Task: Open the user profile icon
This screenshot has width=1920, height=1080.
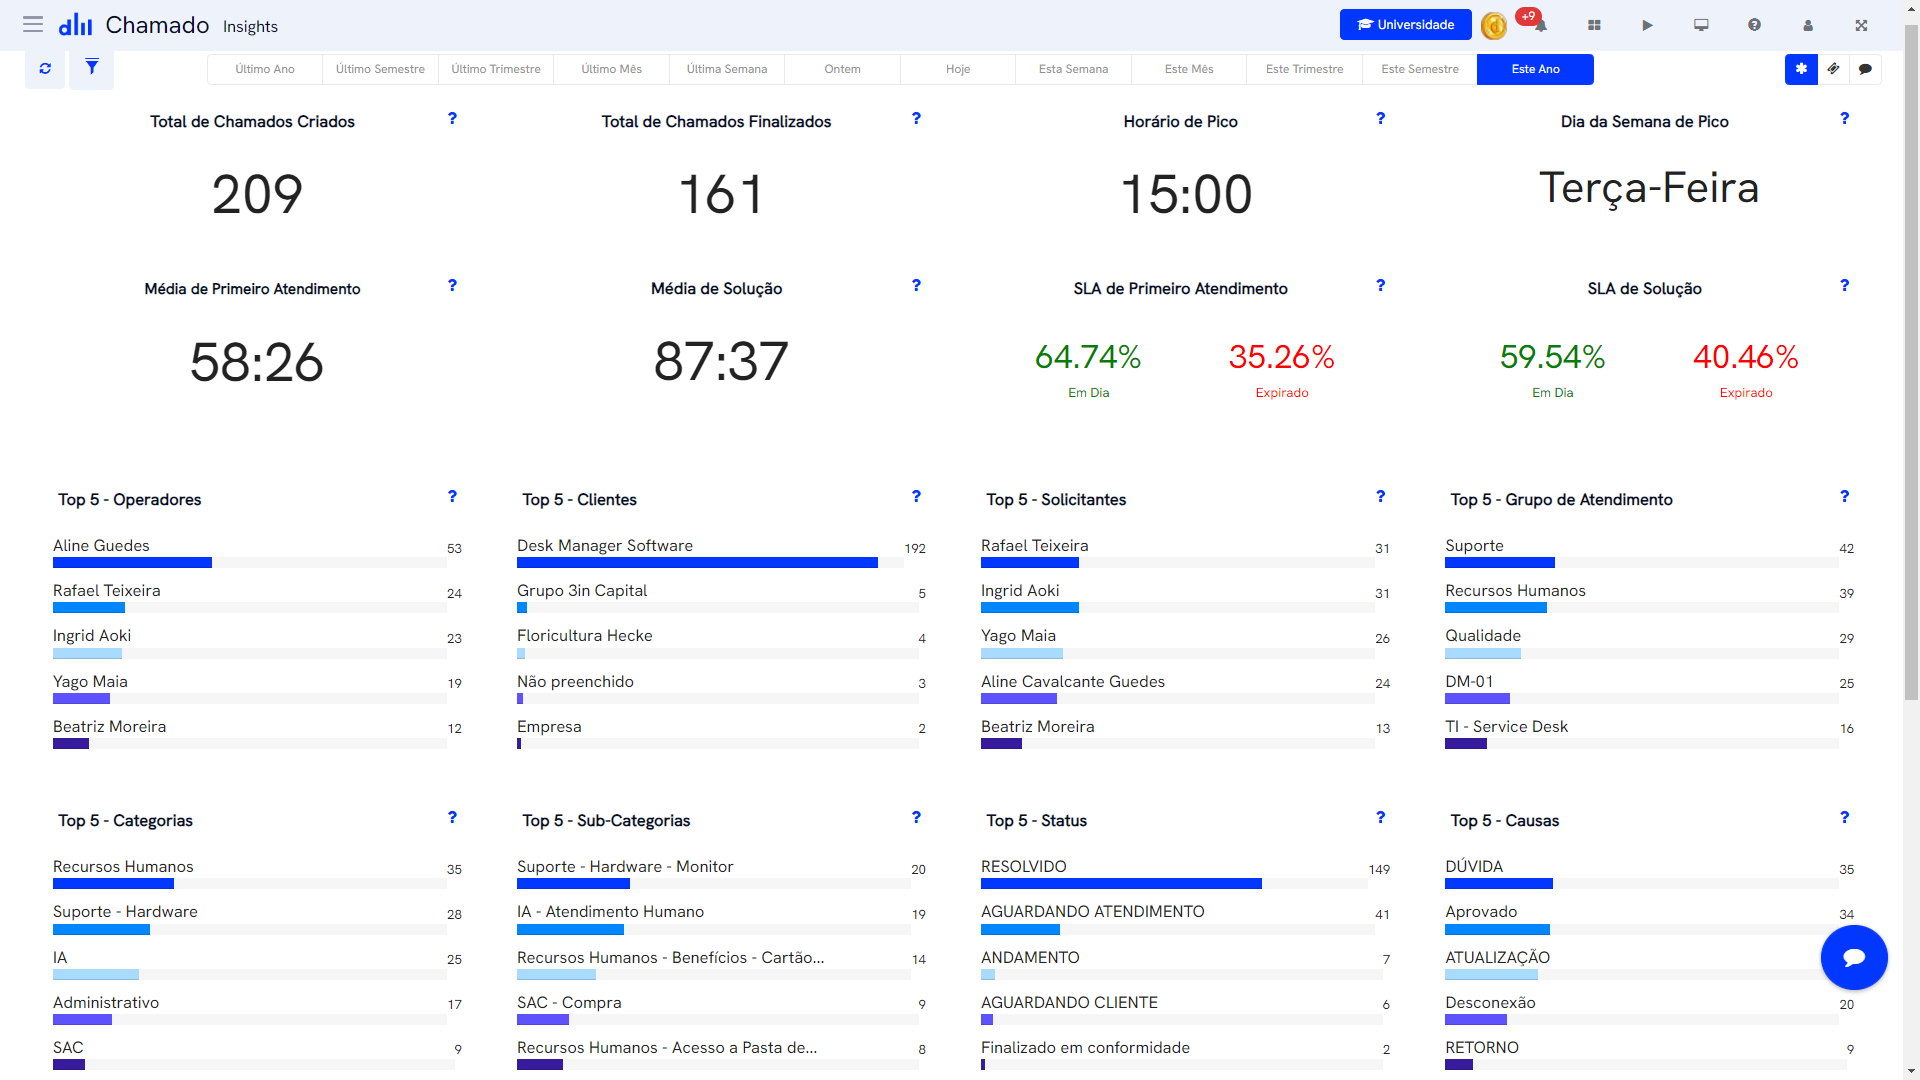Action: 1808,25
